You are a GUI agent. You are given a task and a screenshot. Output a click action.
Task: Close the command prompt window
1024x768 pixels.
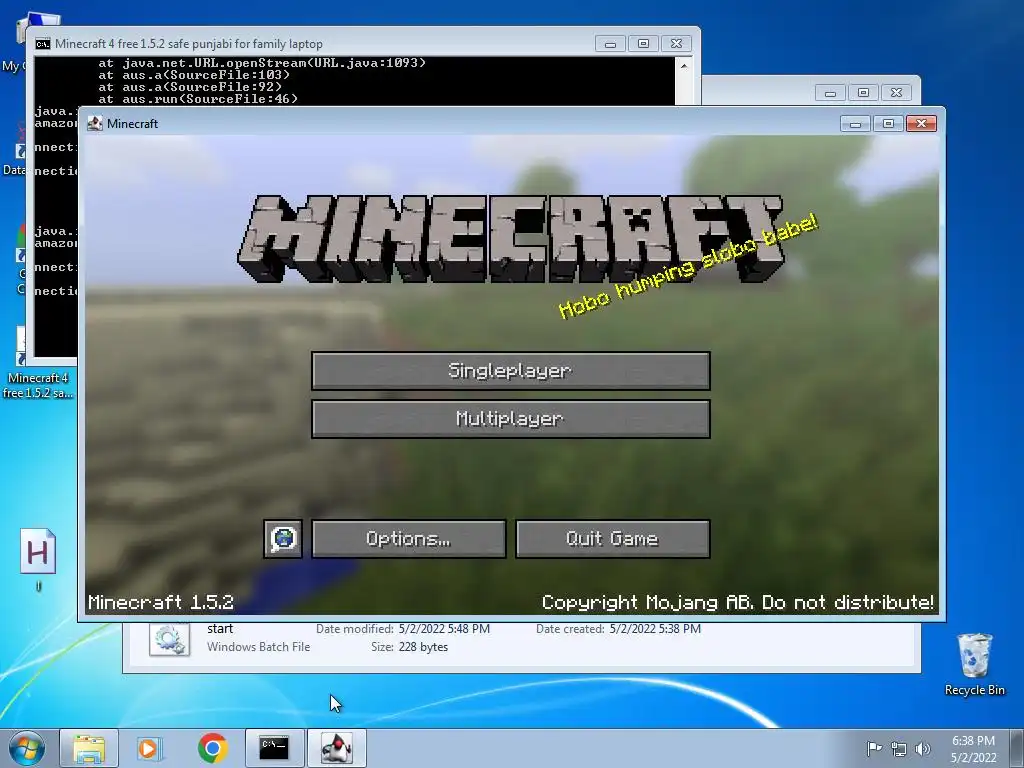[677, 44]
